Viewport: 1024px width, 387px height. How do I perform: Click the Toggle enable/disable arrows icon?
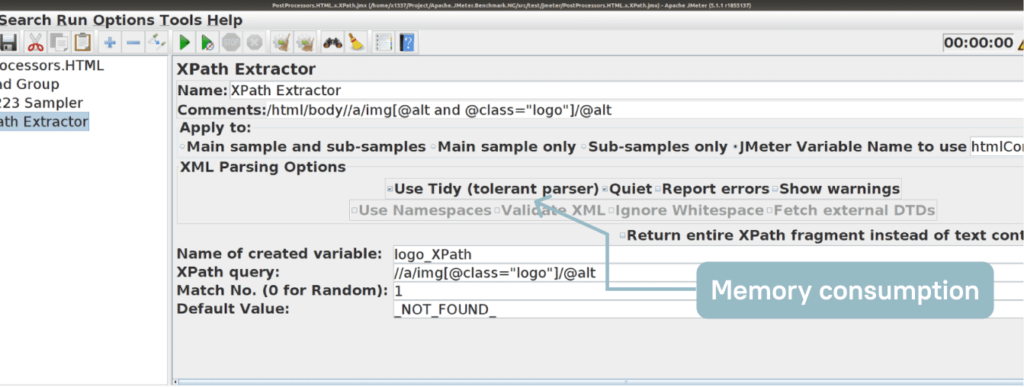pyautogui.click(x=157, y=43)
